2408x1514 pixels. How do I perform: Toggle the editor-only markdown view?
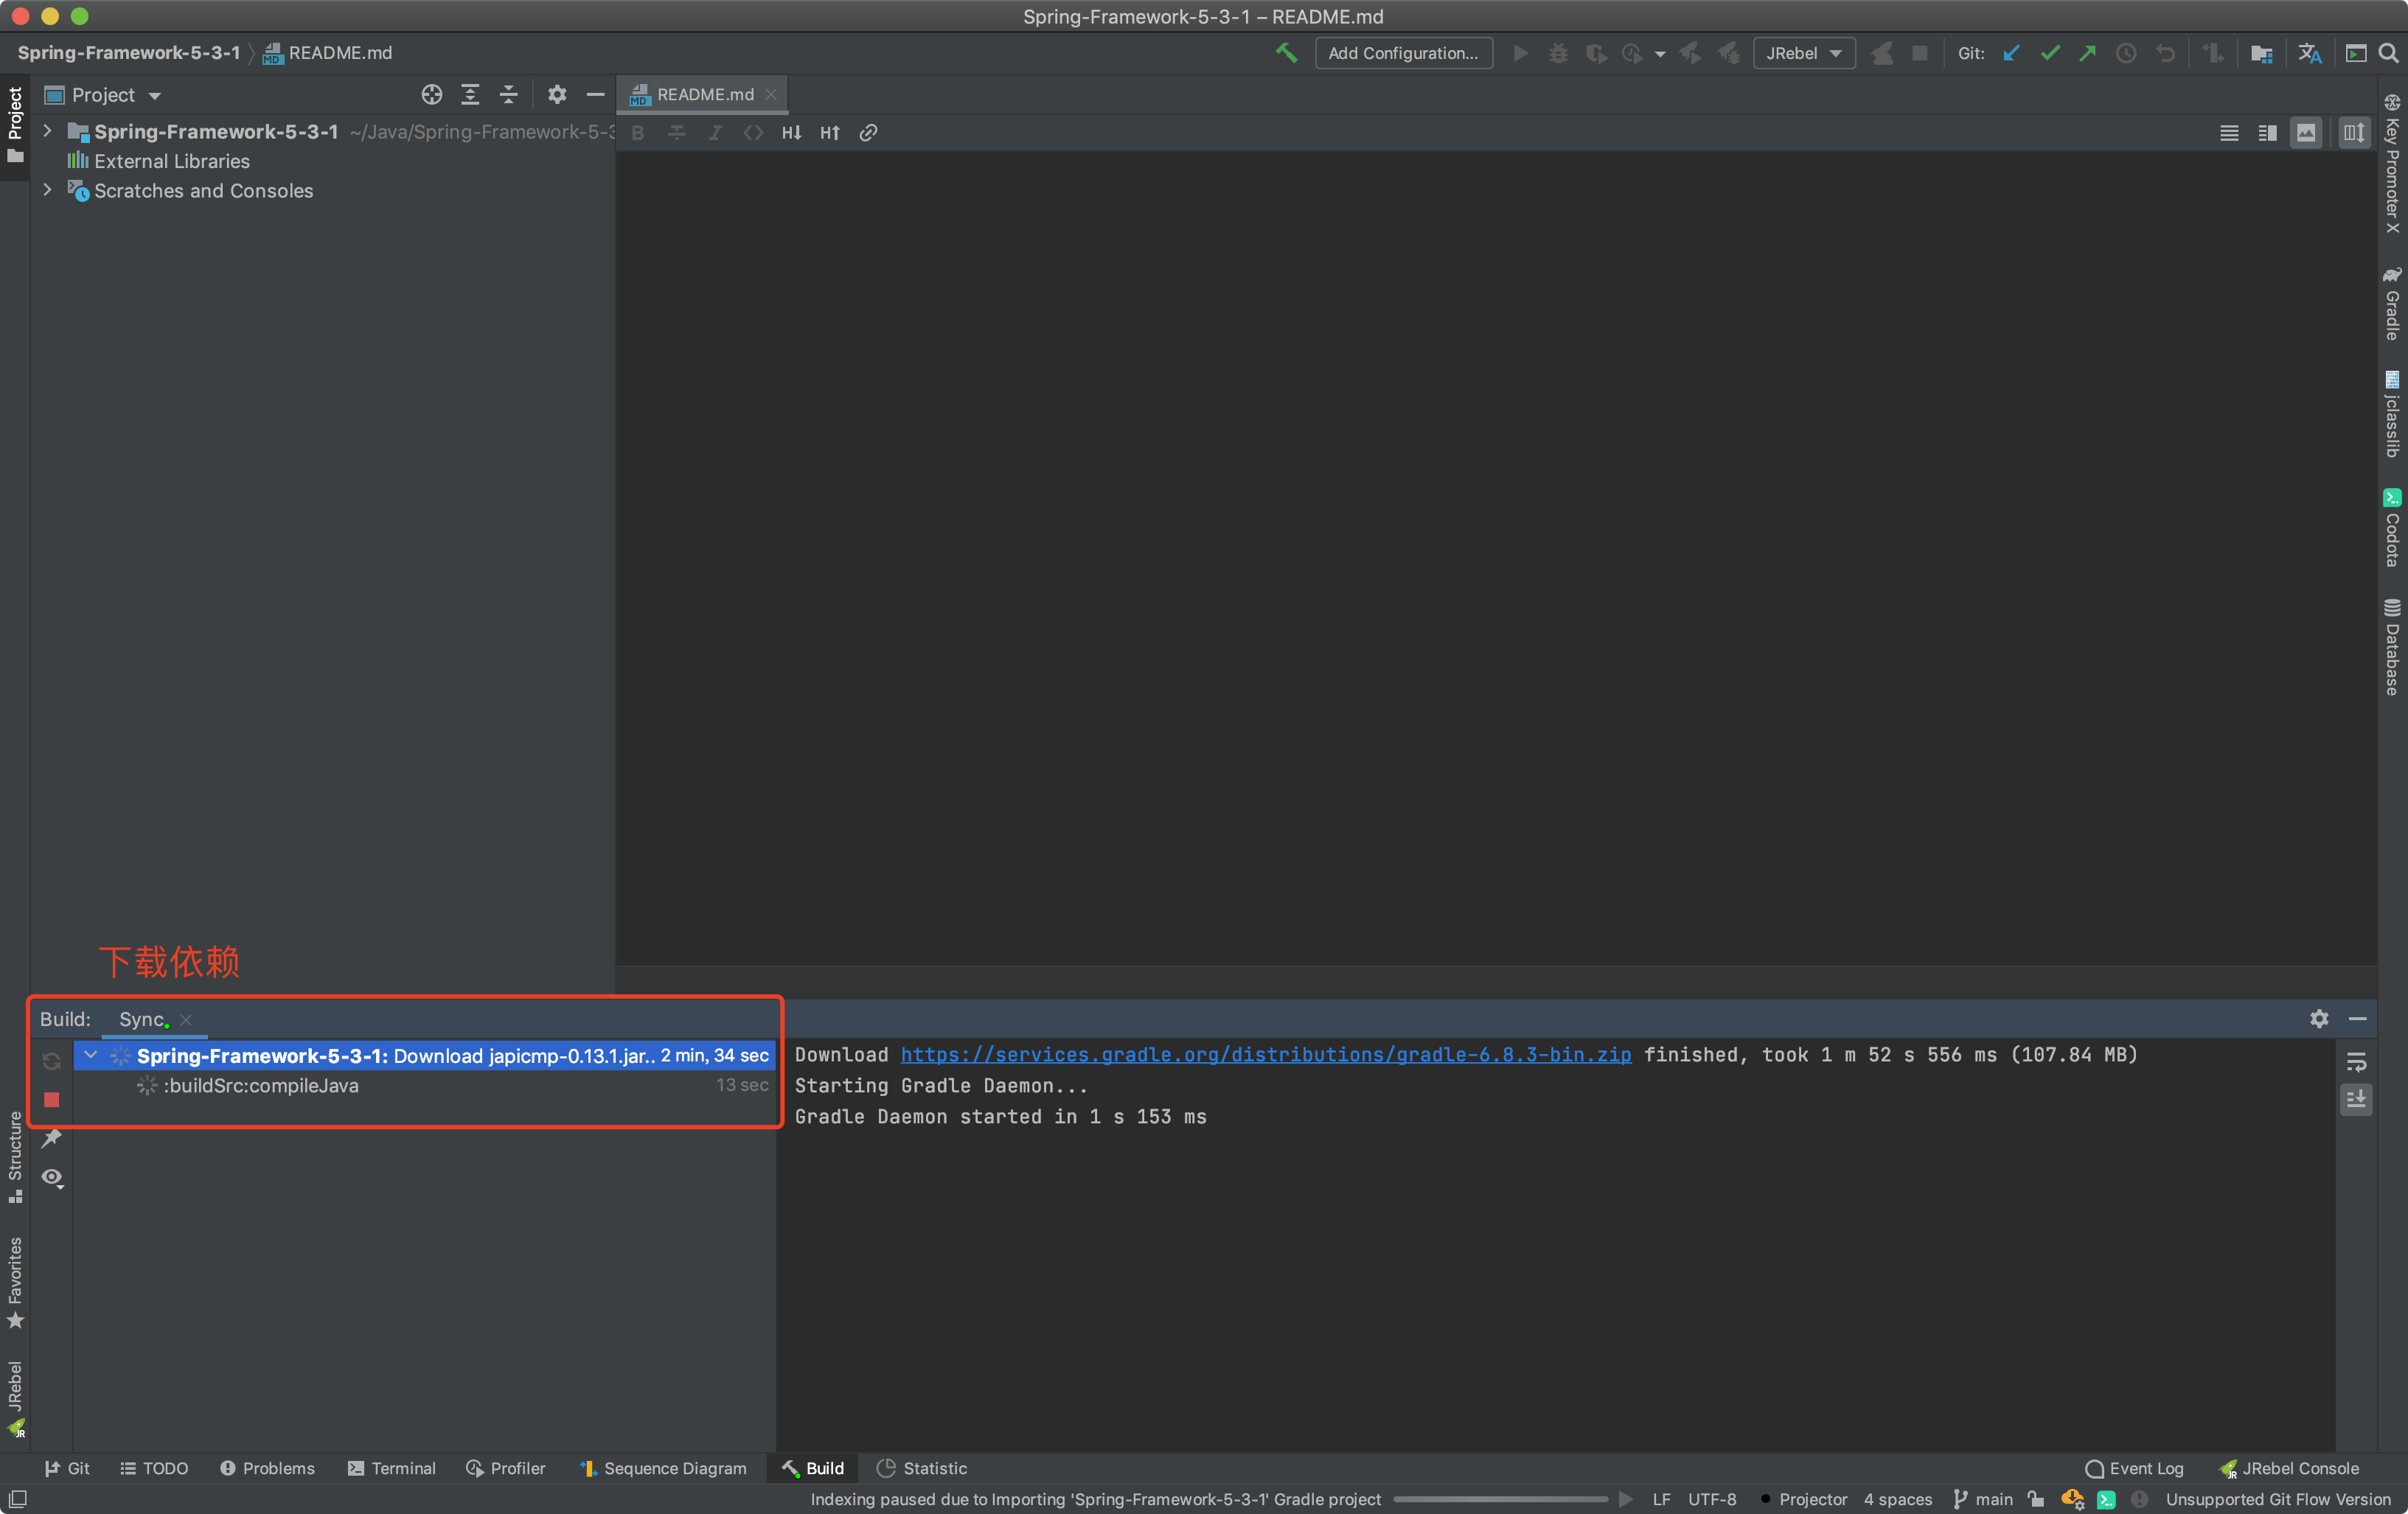coord(2229,133)
